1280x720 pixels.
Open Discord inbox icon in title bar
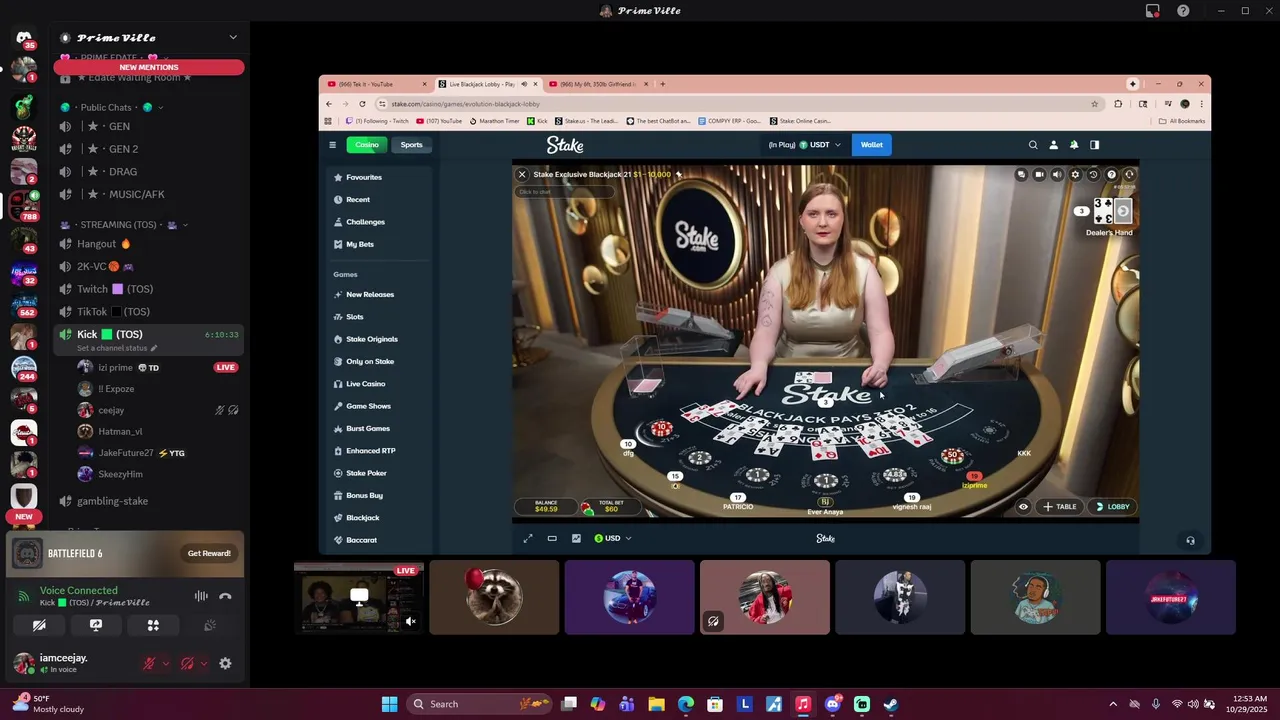click(1153, 11)
